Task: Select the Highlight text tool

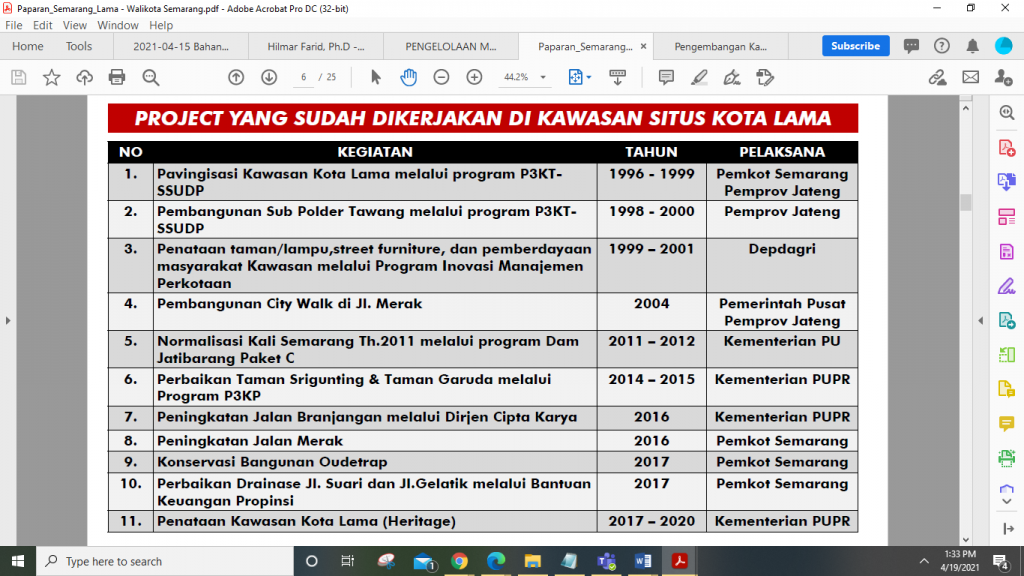Action: [699, 77]
